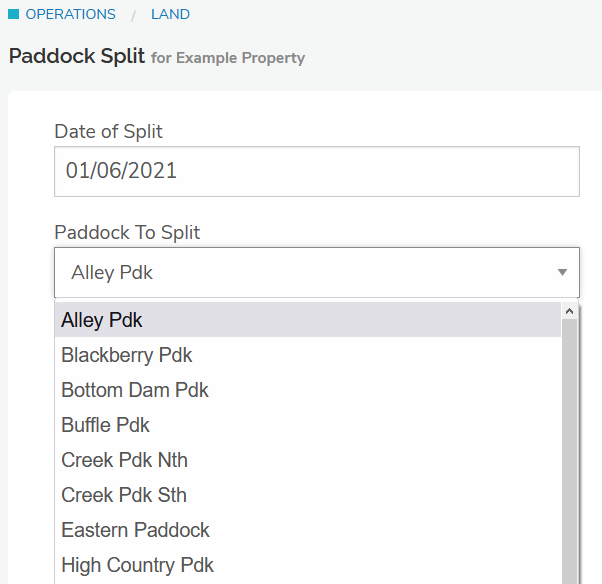
Task: Click the scrollbar up arrow in the list
Action: (570, 311)
